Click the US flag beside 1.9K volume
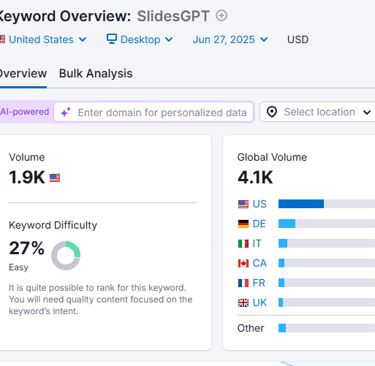 [55, 178]
